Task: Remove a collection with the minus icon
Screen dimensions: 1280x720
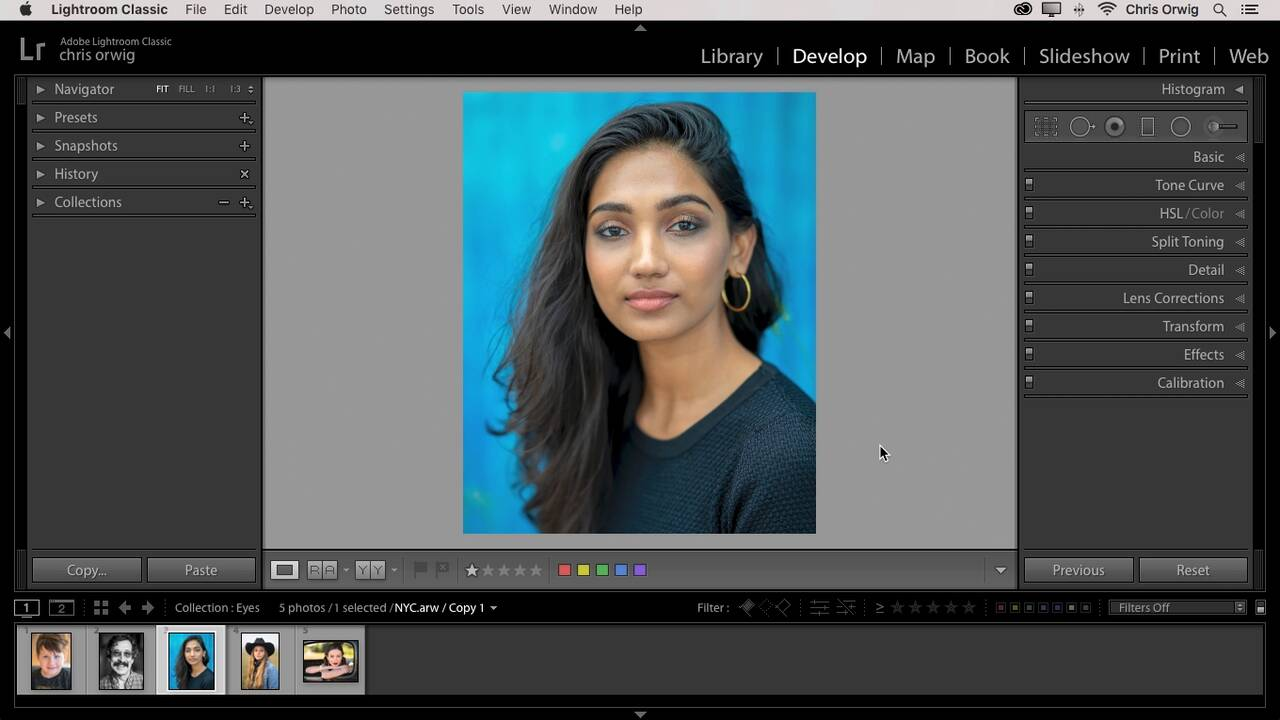Action: click(x=224, y=202)
